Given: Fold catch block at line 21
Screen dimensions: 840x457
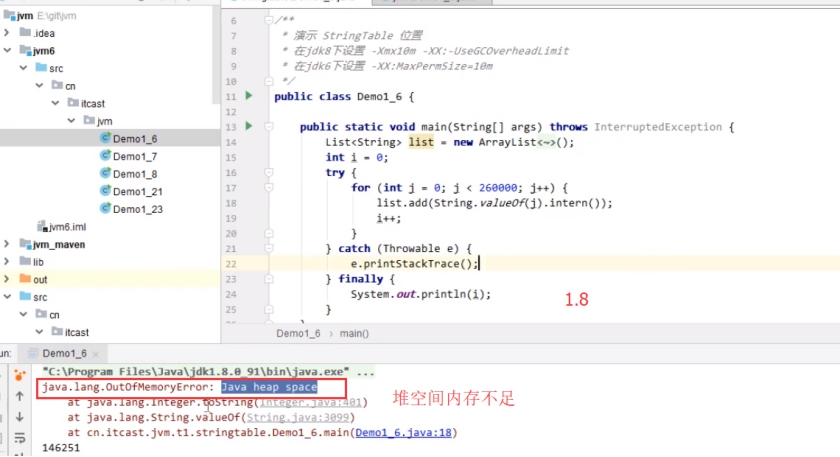Looking at the screenshot, I should (268, 249).
